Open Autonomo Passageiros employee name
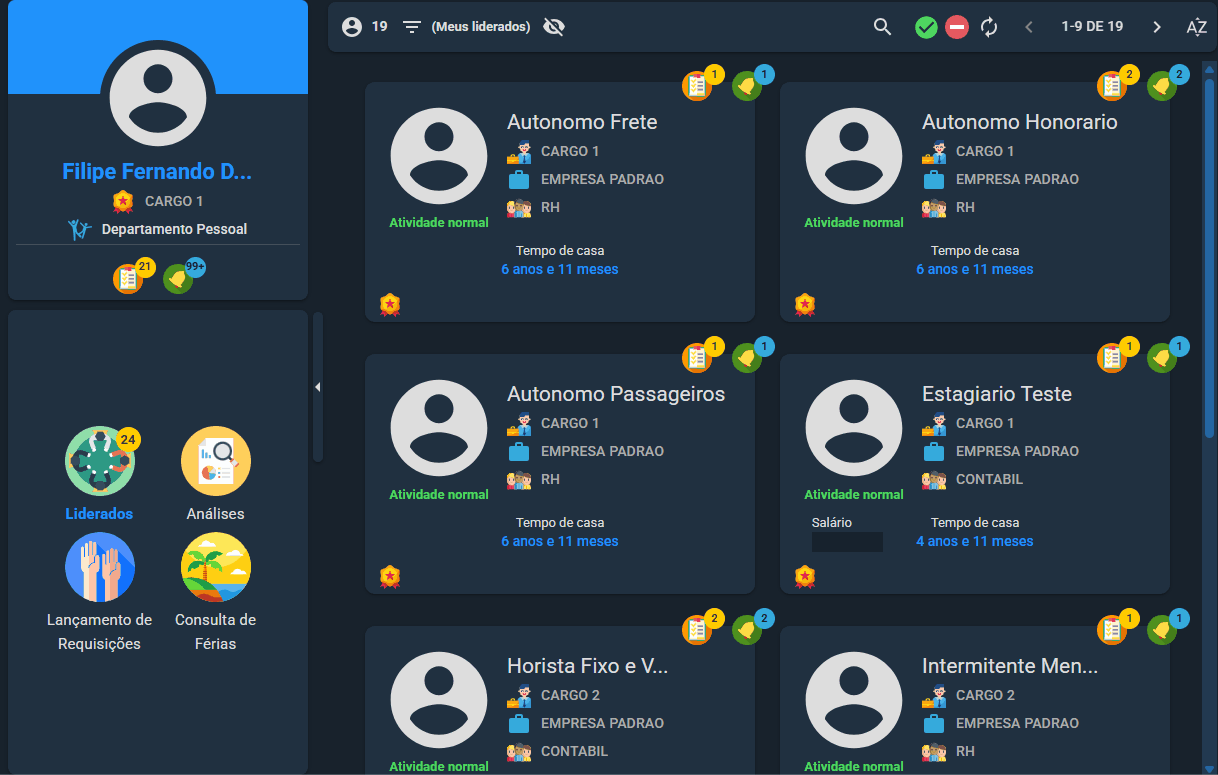 click(x=616, y=394)
